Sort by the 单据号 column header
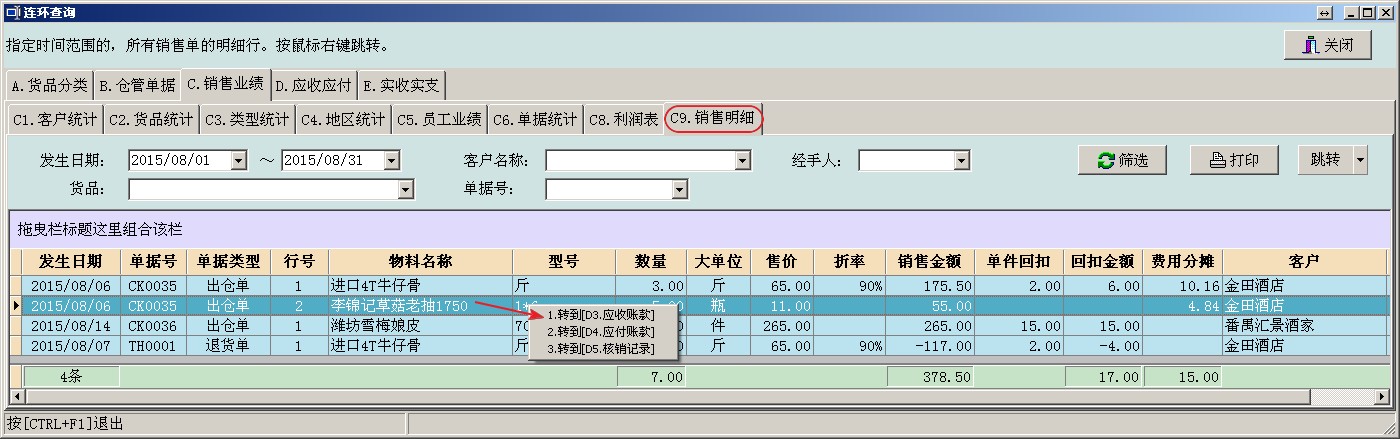This screenshot has height=439, width=1400. coord(153,262)
